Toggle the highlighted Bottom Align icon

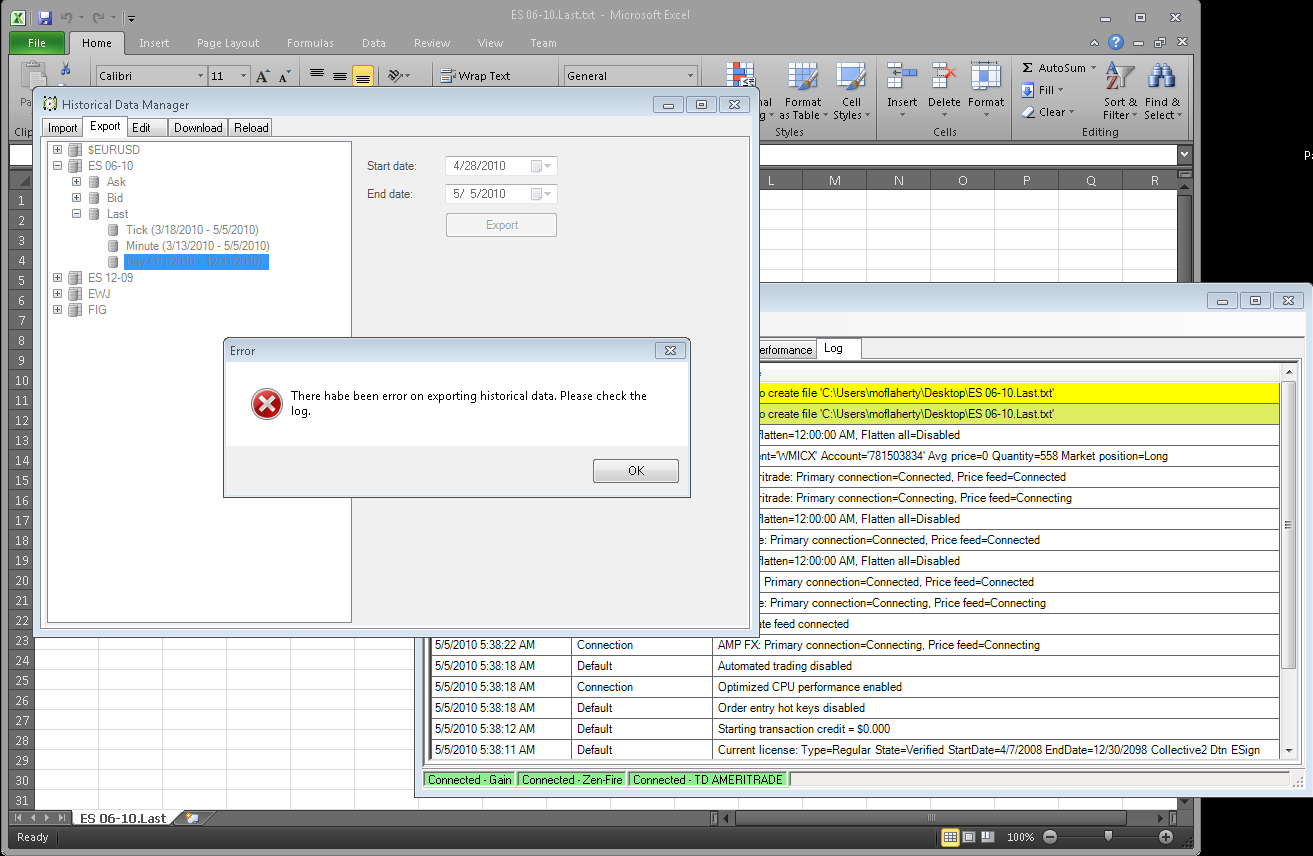[x=363, y=76]
